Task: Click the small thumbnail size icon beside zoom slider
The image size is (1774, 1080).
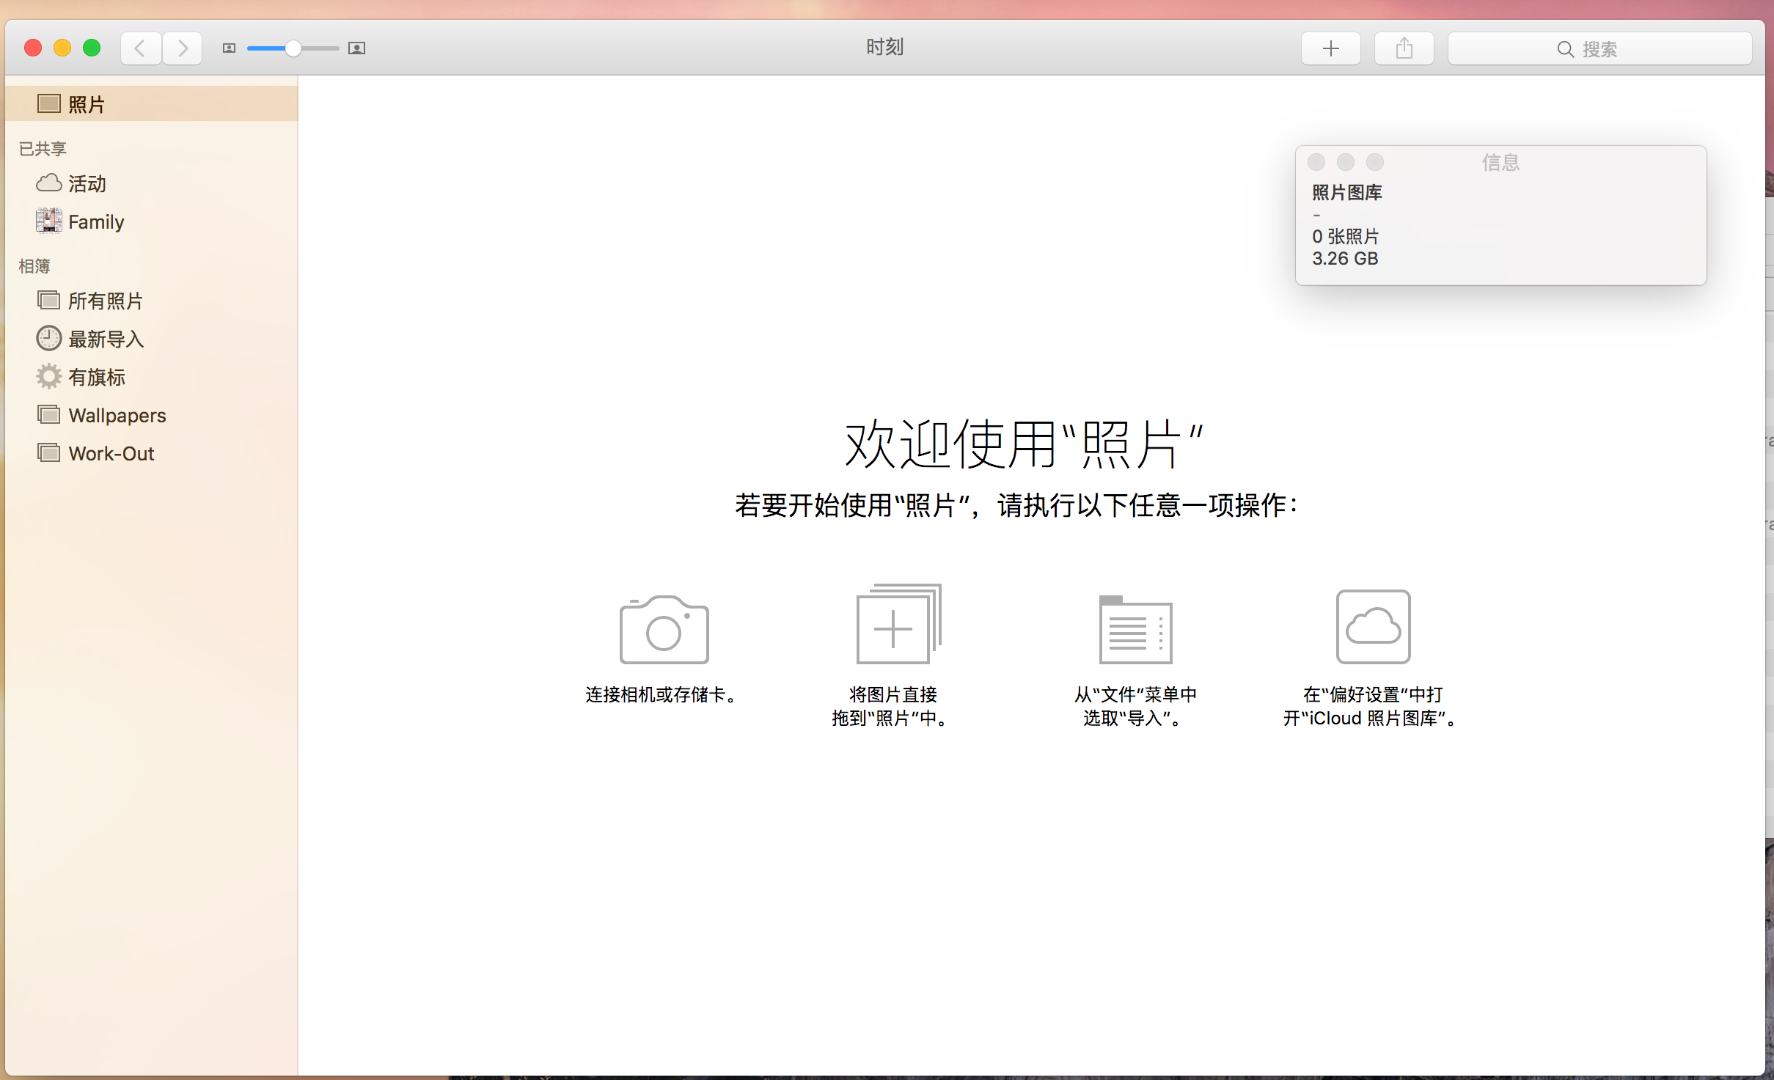Action: (229, 47)
